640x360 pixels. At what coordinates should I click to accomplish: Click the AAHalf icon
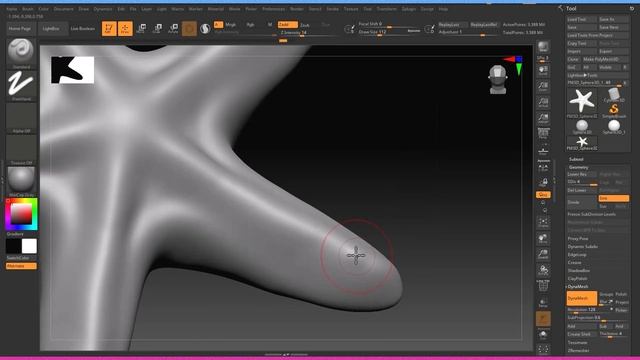[543, 118]
